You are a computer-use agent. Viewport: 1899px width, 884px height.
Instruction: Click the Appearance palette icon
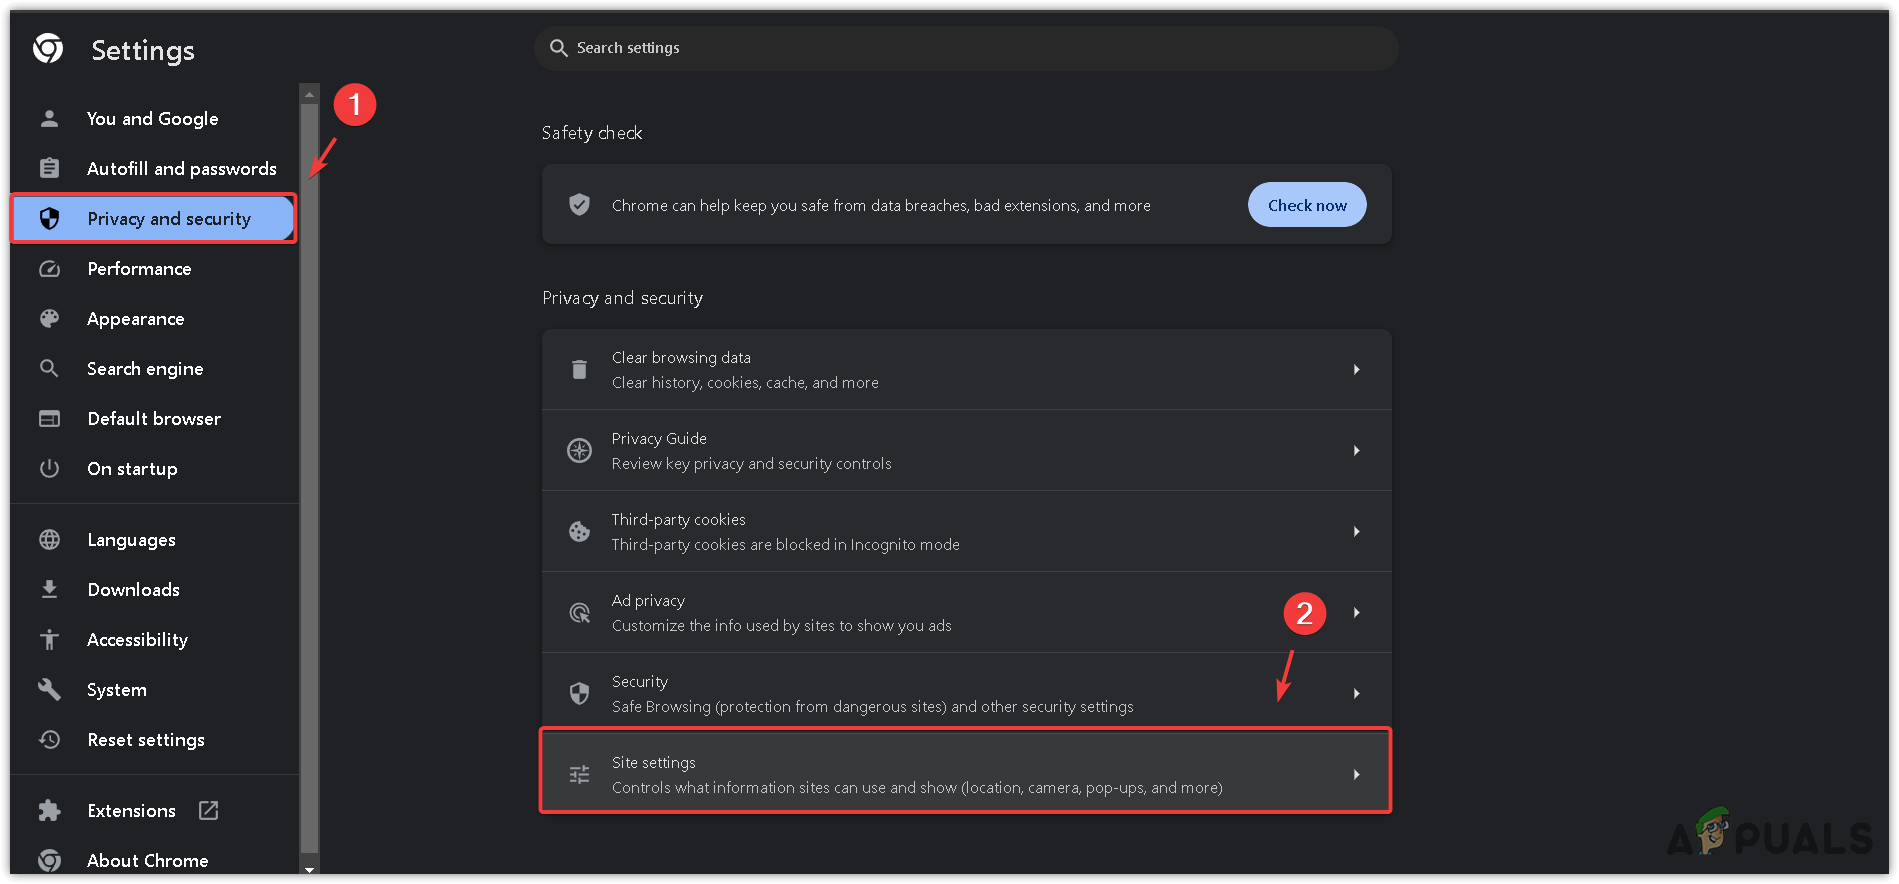click(x=49, y=319)
